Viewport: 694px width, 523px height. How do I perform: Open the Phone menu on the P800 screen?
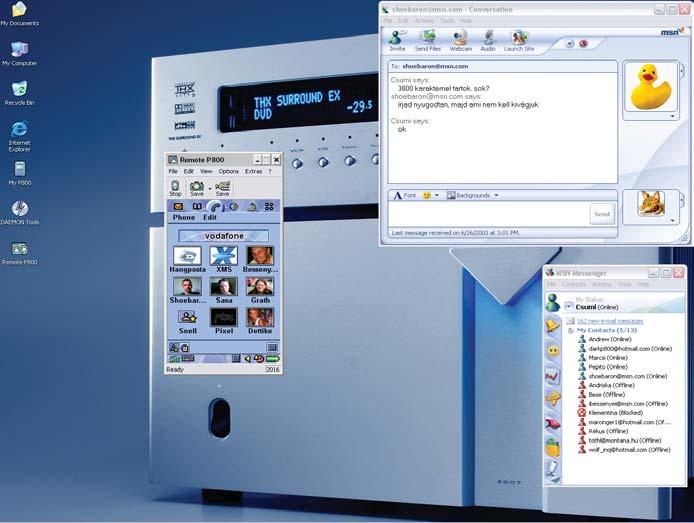(x=184, y=217)
